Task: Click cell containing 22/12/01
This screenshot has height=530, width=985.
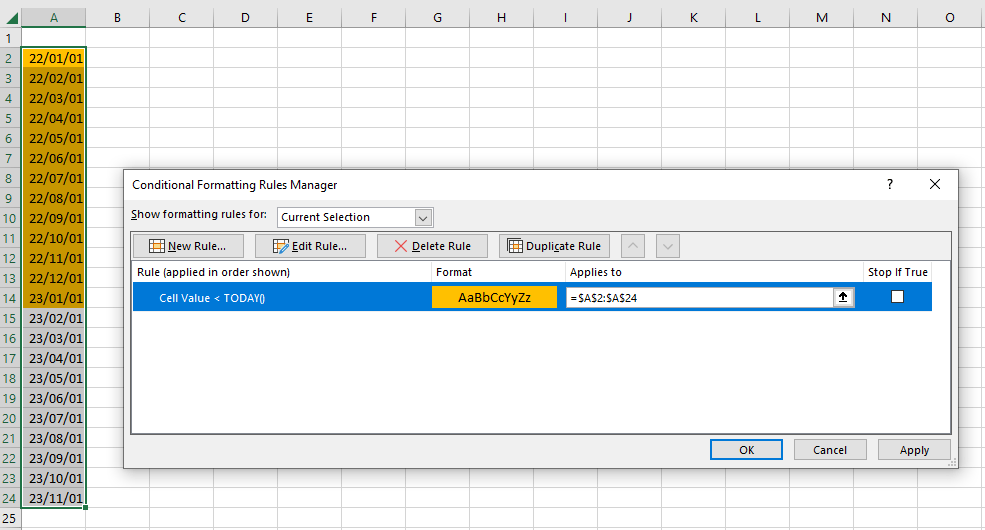Action: coord(54,278)
